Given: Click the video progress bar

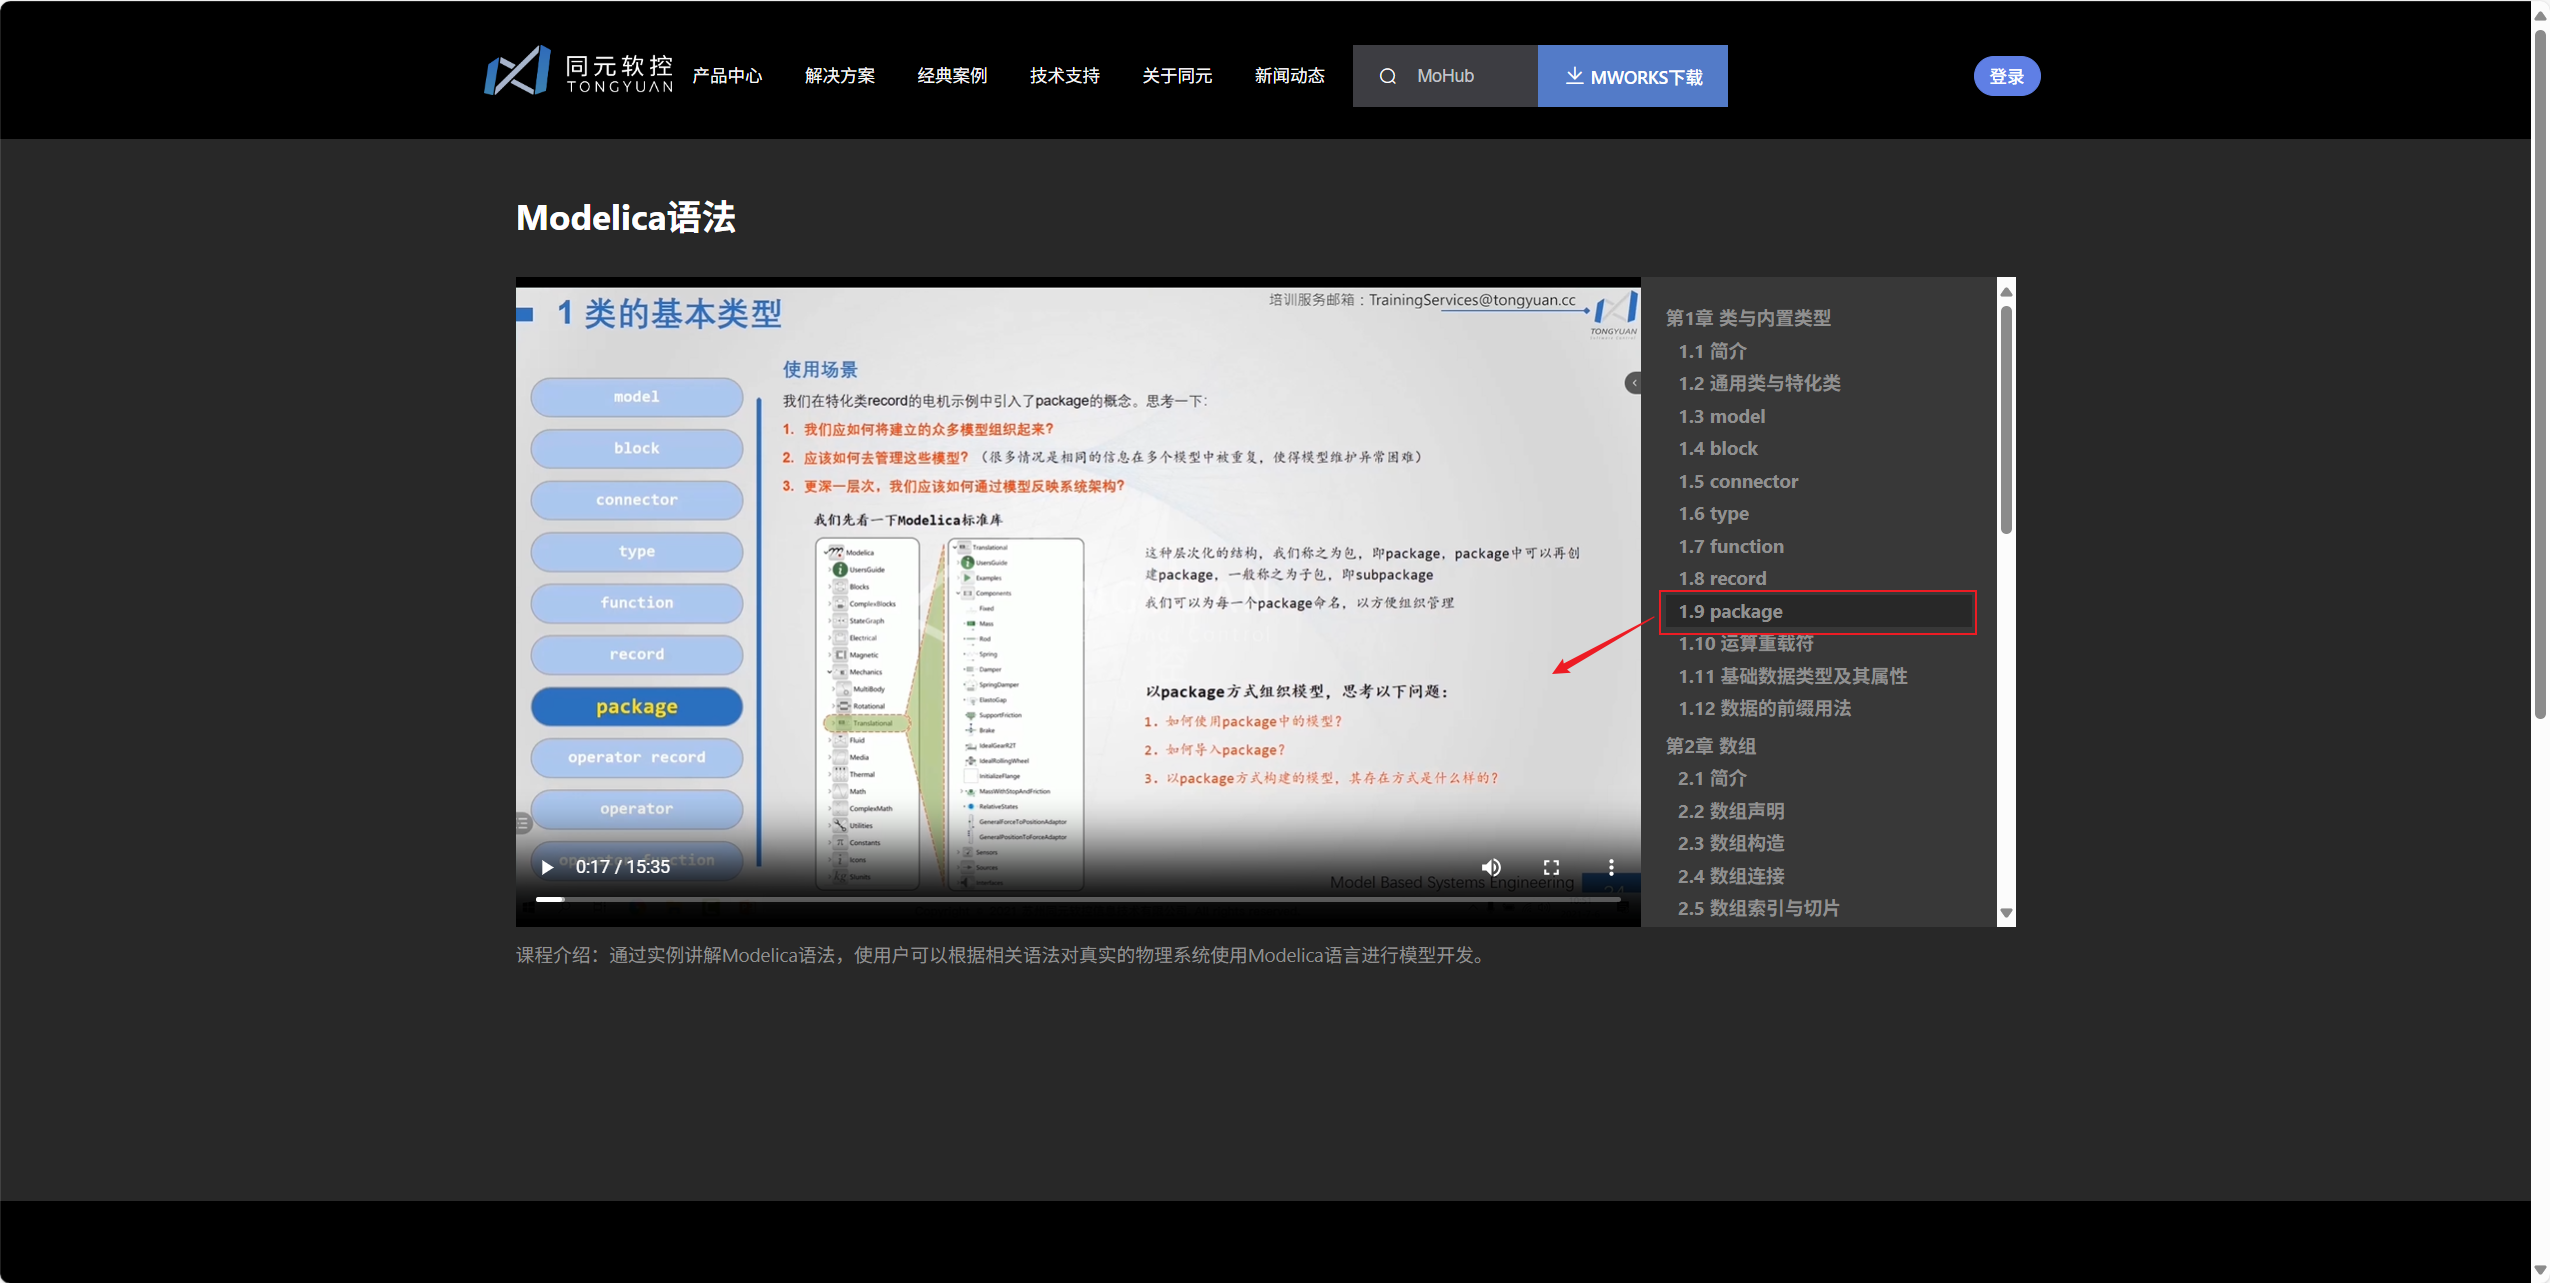Looking at the screenshot, I should (1078, 899).
